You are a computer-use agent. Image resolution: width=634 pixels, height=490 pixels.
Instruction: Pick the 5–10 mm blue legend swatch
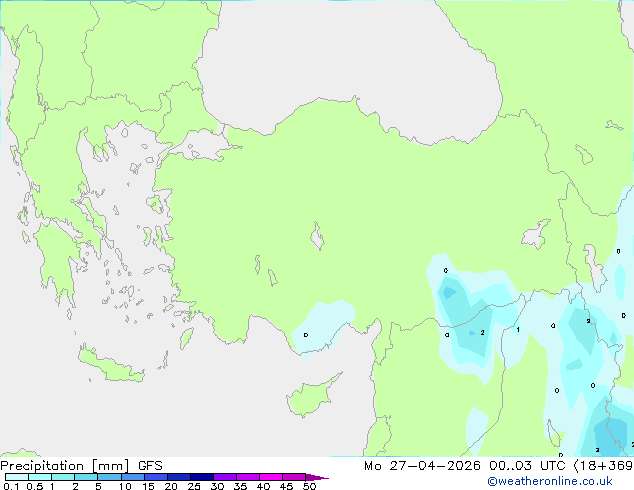point(110,477)
